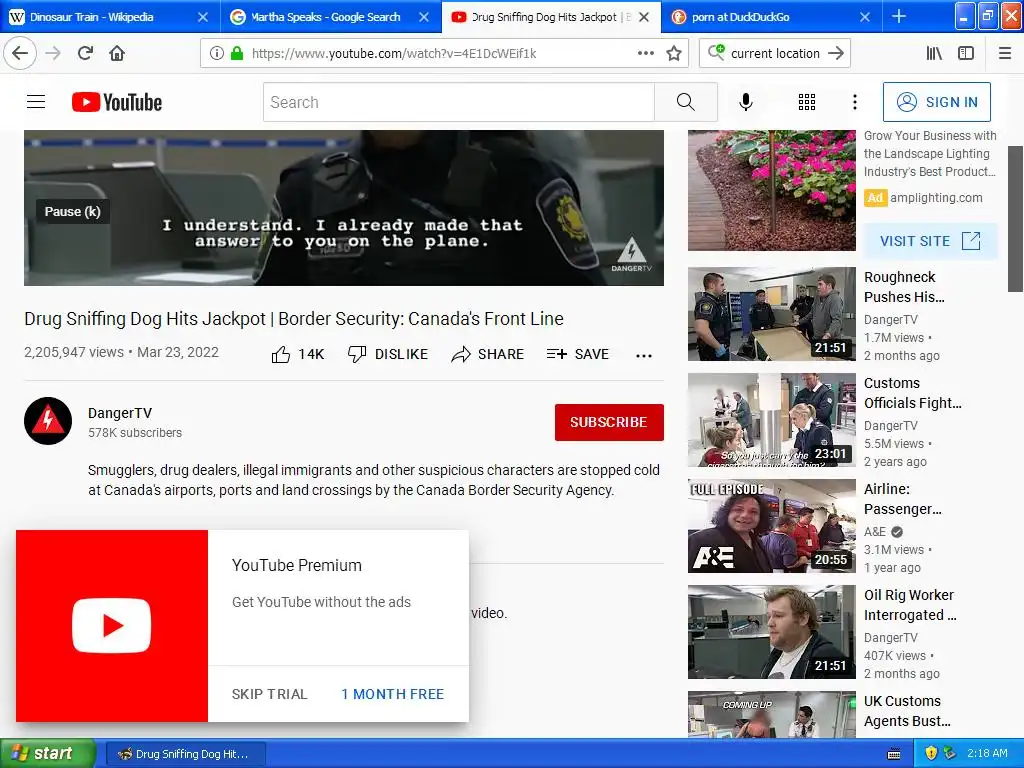
Task: Go to the browser home page
Action: point(117,53)
